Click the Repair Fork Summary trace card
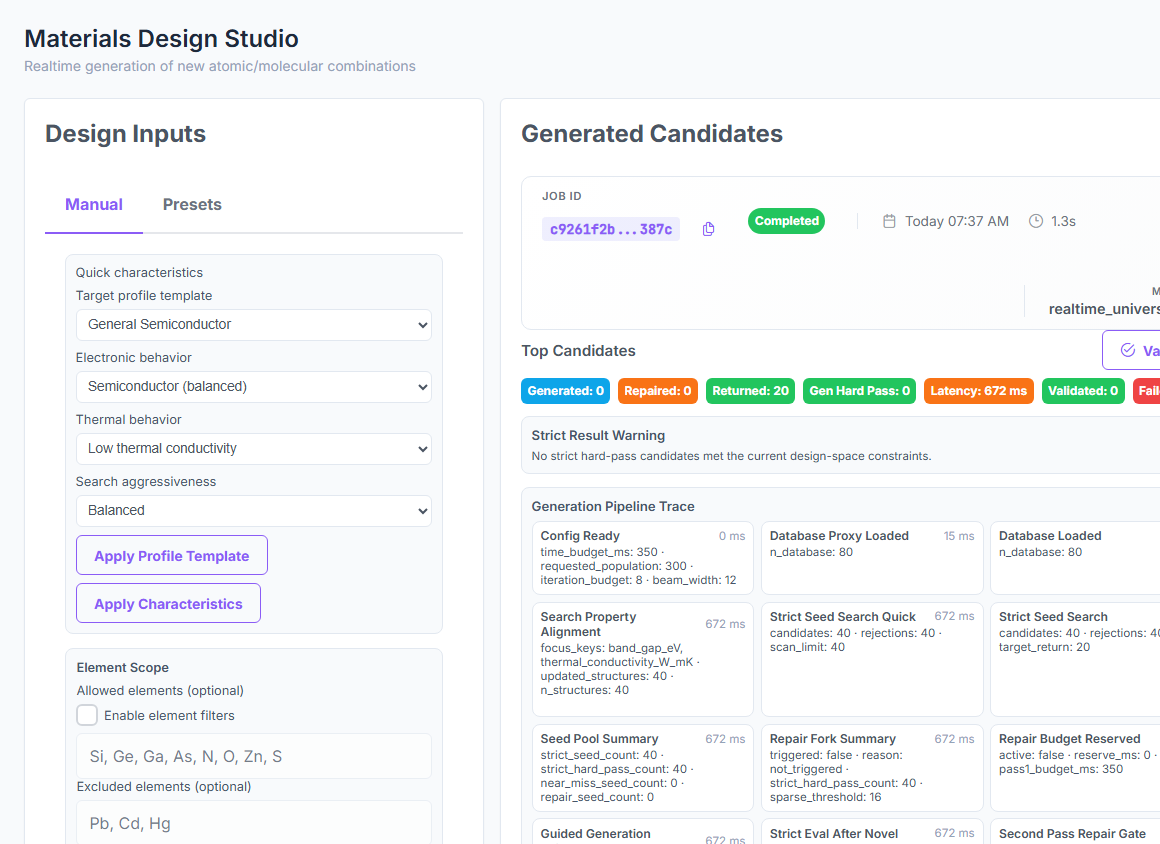The image size is (1160, 844). tap(872, 768)
